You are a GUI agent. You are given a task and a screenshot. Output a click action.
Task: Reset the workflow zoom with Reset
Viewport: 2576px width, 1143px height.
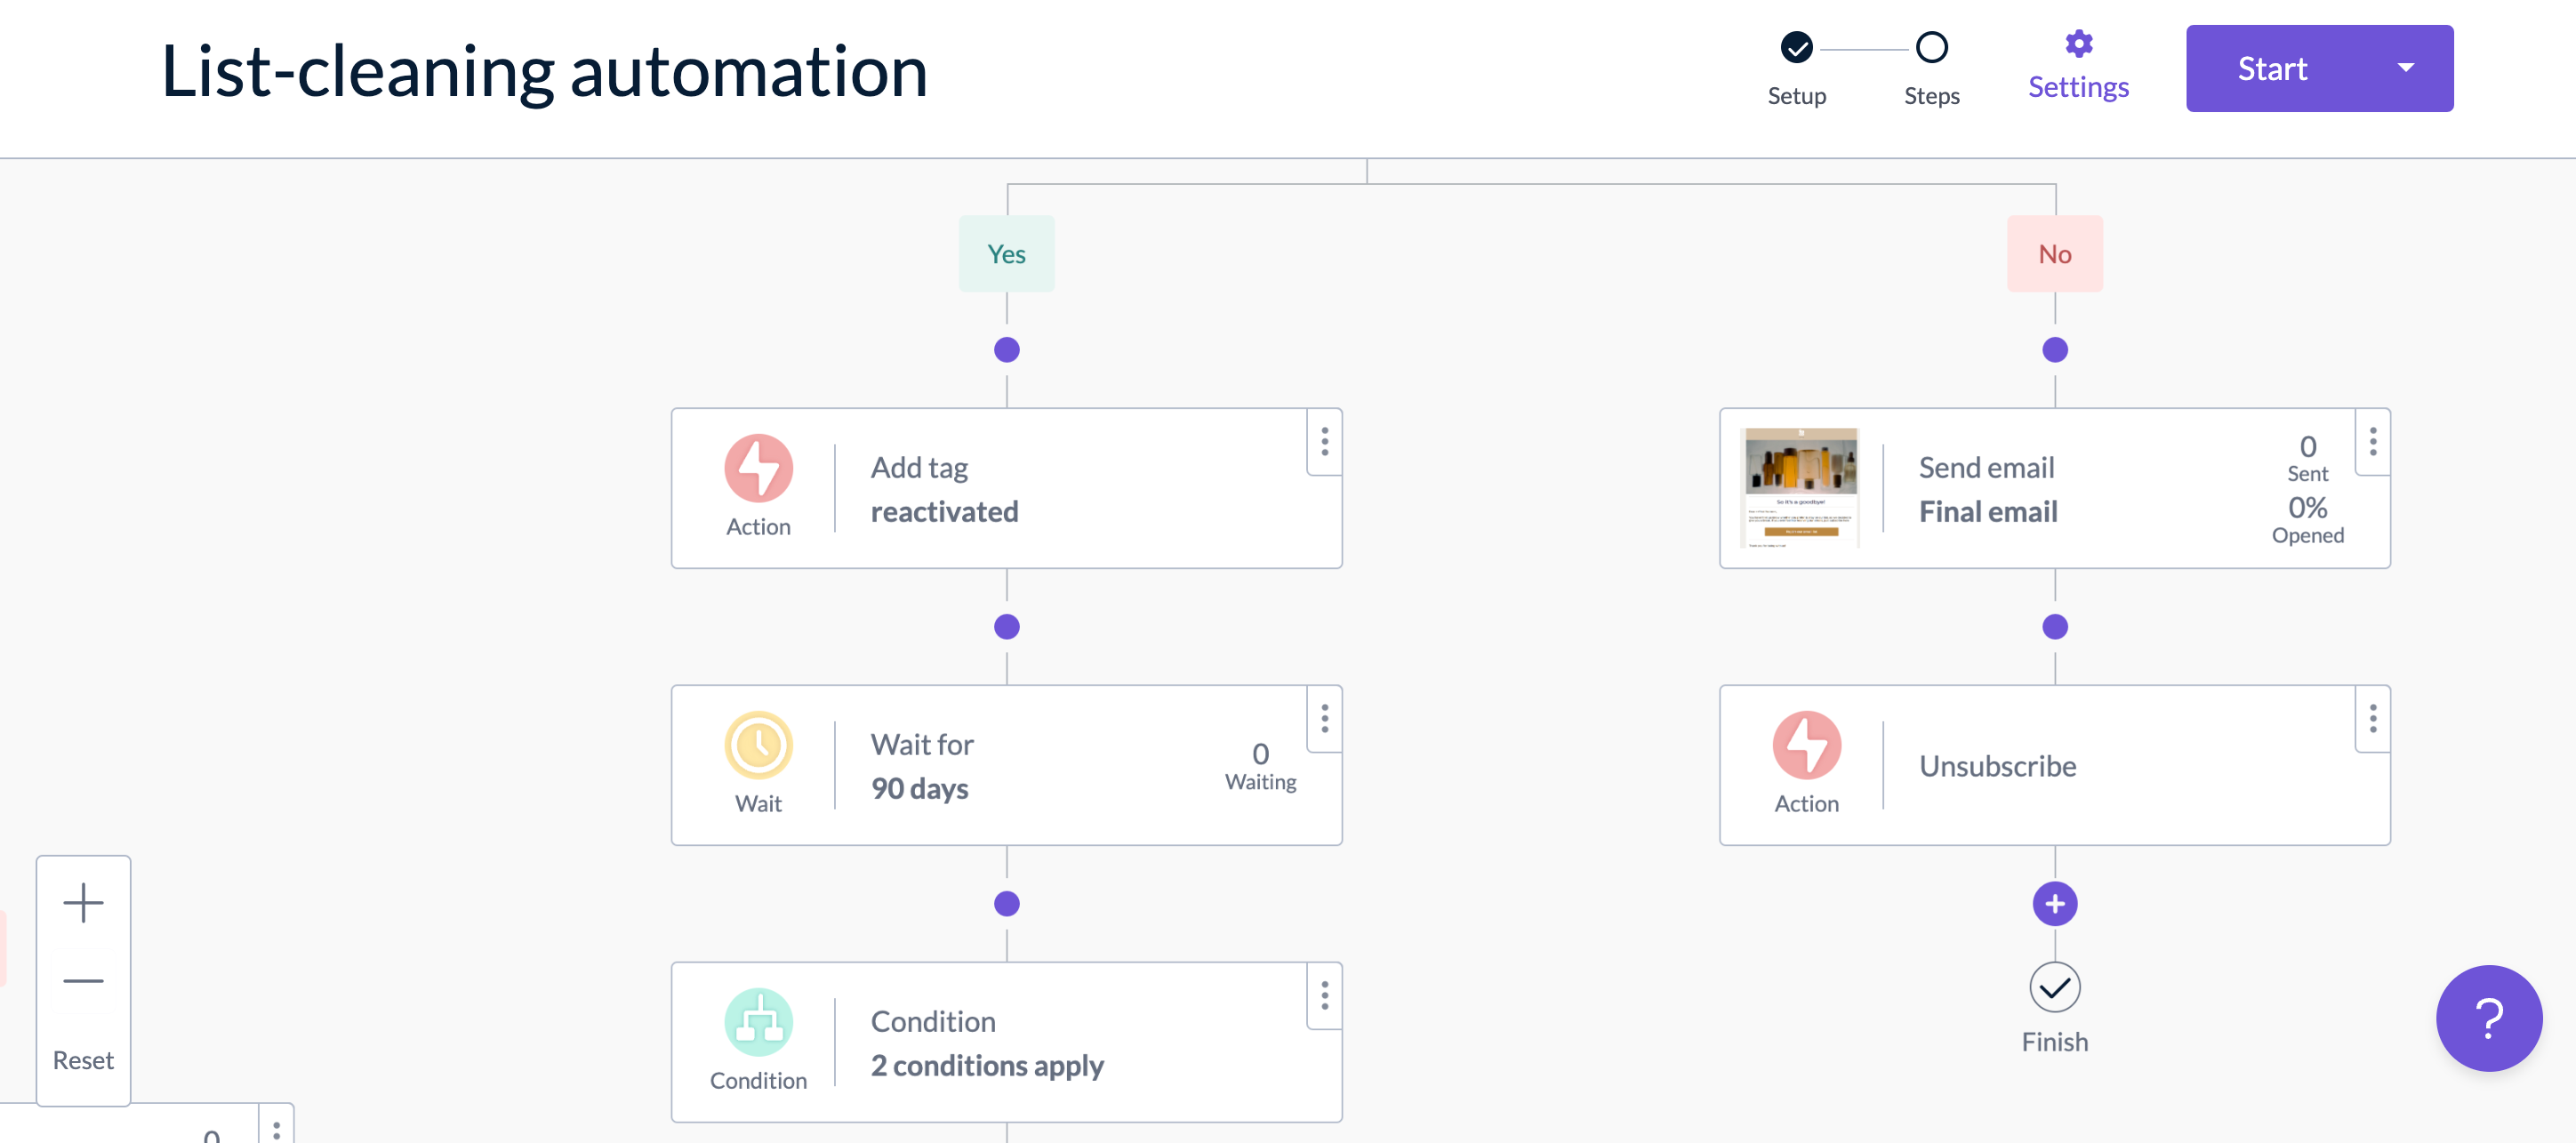click(x=83, y=1059)
